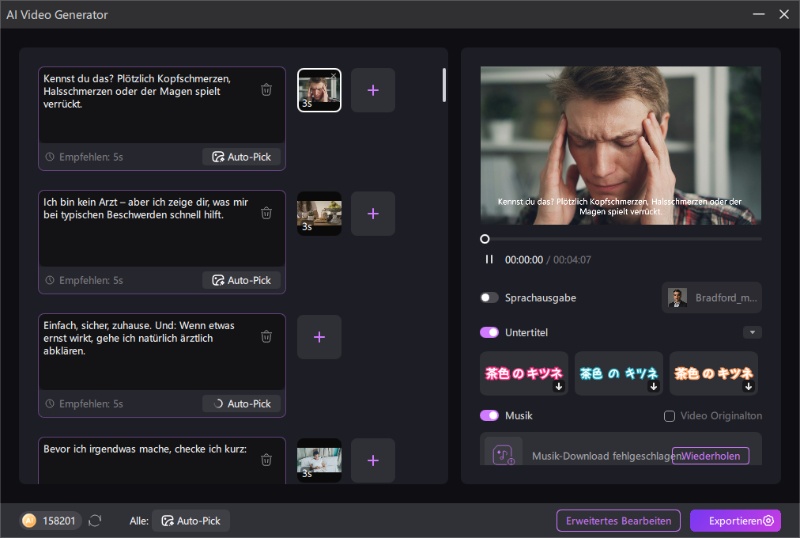
Task: Turn off the Untertitel switch
Action: pyautogui.click(x=489, y=332)
